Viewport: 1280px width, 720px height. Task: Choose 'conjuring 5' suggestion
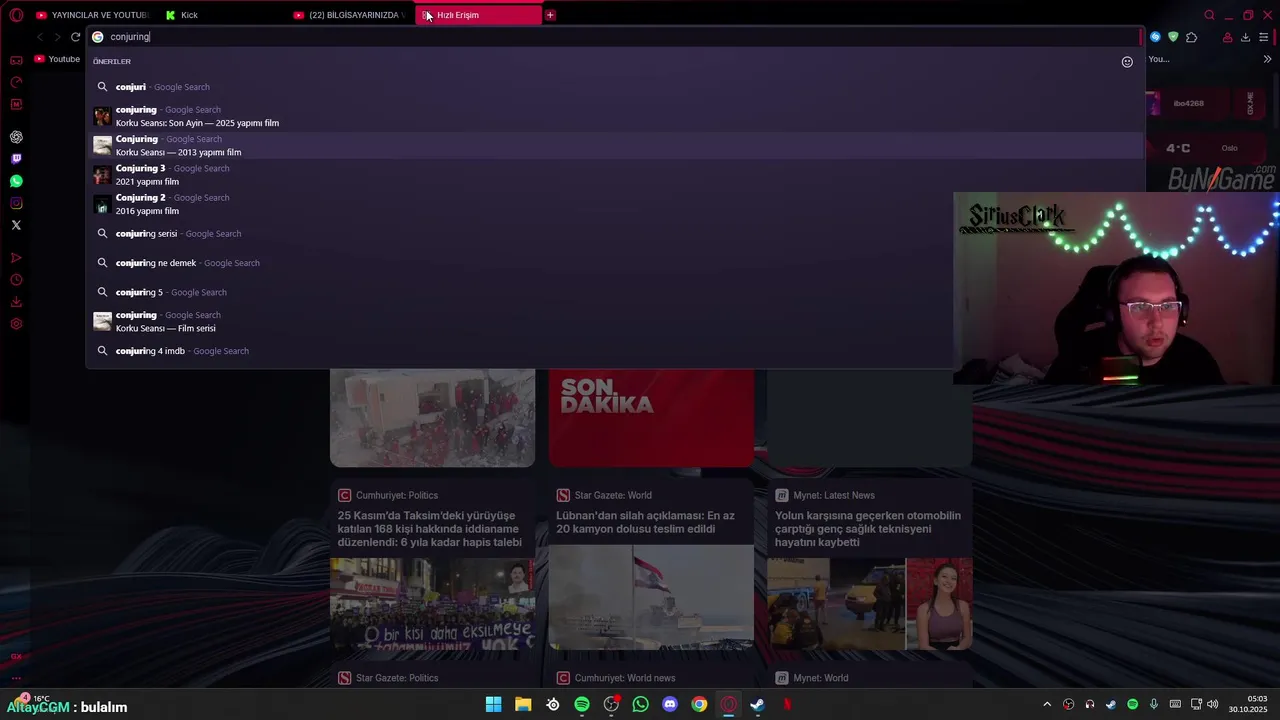(x=614, y=292)
